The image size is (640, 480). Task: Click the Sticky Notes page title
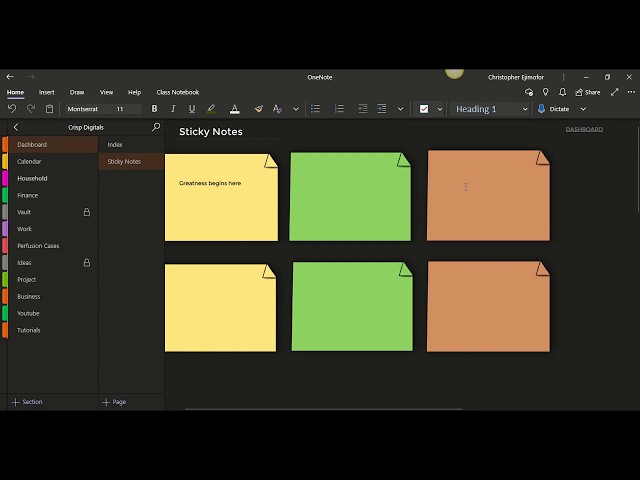(211, 131)
